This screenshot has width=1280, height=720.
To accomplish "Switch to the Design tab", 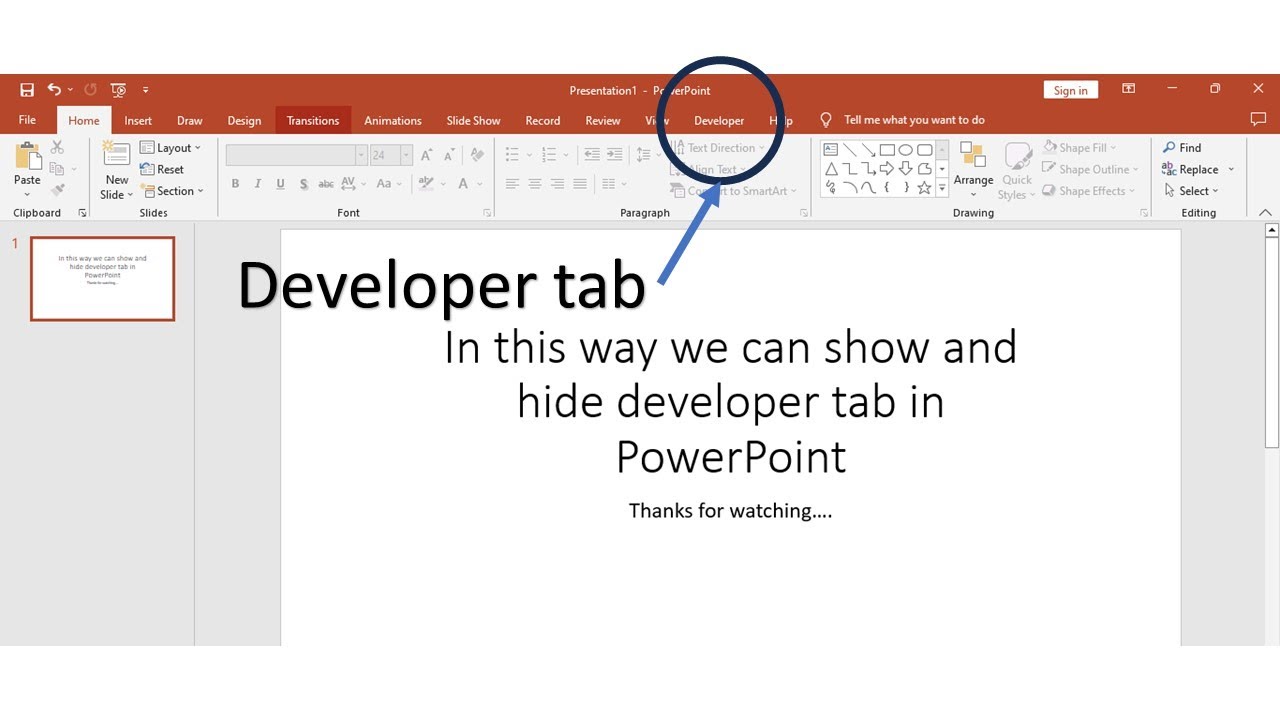I will [244, 120].
